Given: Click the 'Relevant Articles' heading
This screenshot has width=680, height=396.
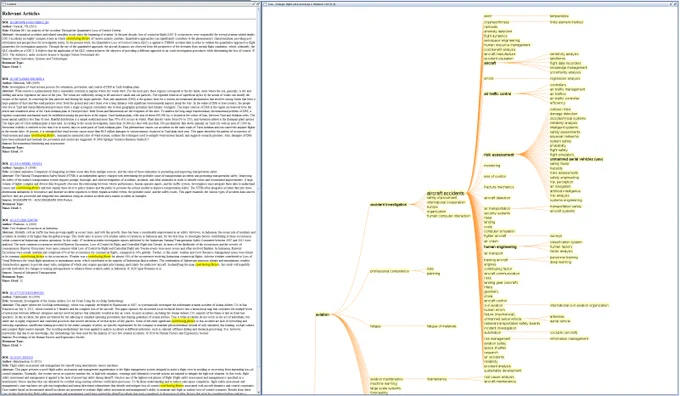Looking at the screenshot, I should click(20, 13).
